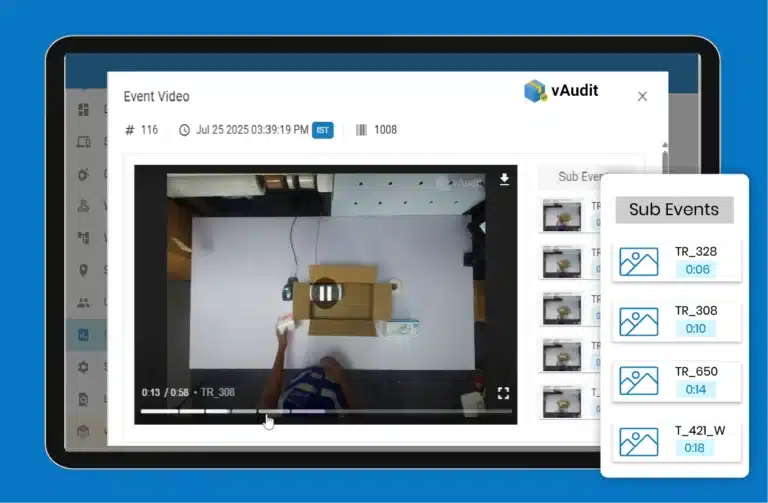
Task: Select the location pin icon in the sidebar
Action: point(83,270)
